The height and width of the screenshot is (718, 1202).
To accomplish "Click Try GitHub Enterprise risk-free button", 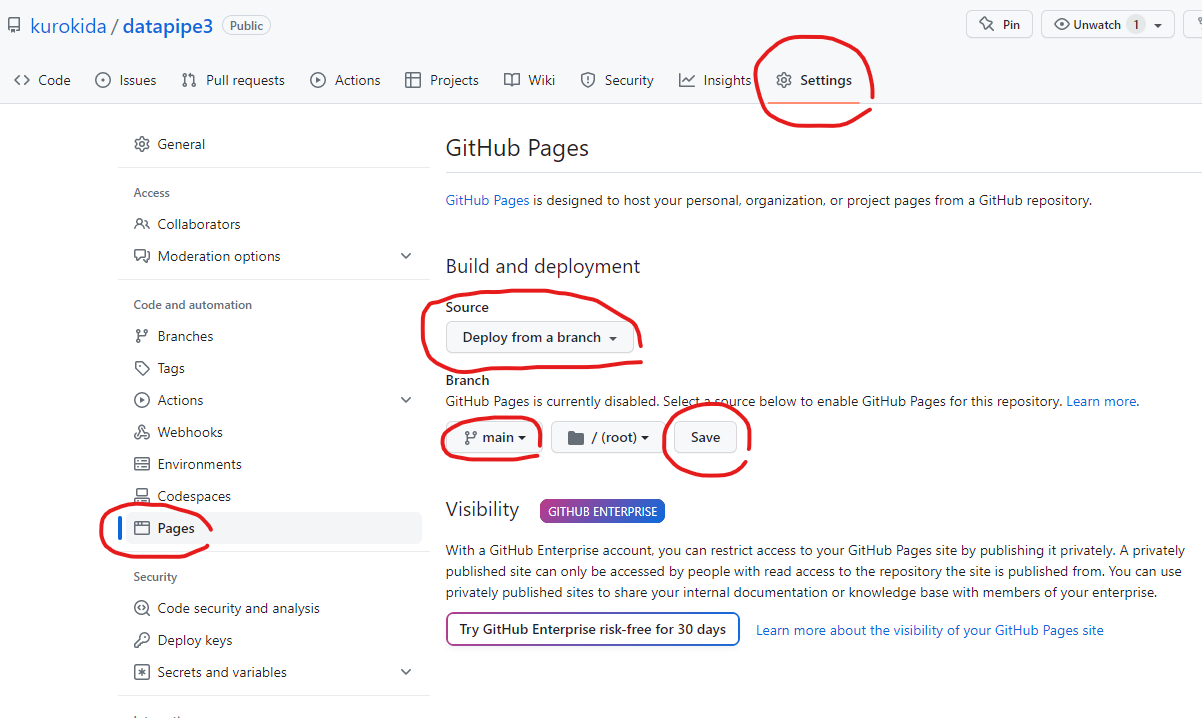I will coord(593,630).
